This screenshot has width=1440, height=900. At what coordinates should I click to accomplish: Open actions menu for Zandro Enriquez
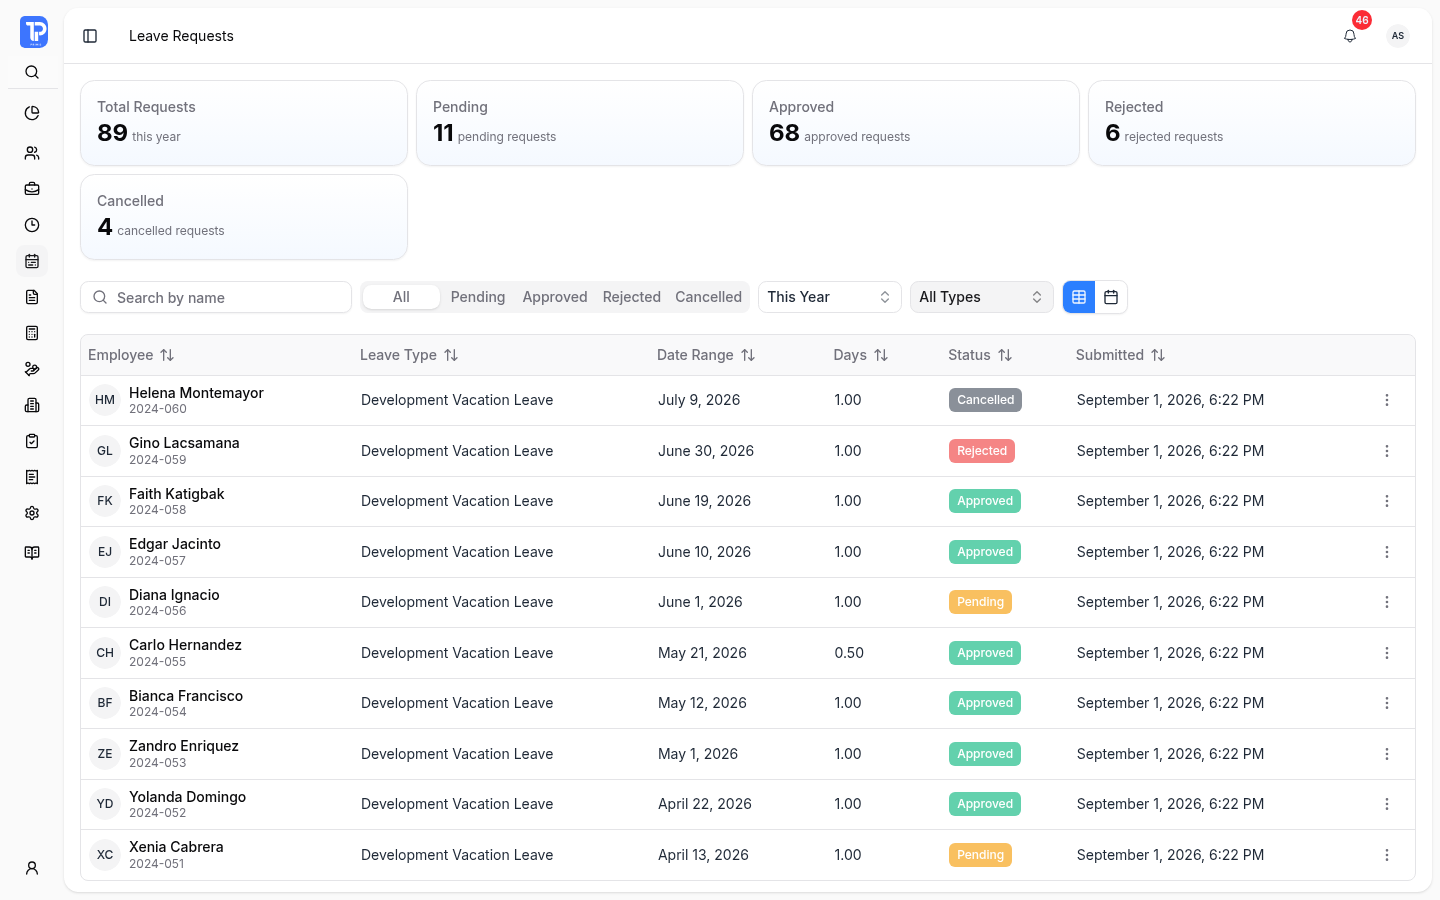click(x=1387, y=754)
